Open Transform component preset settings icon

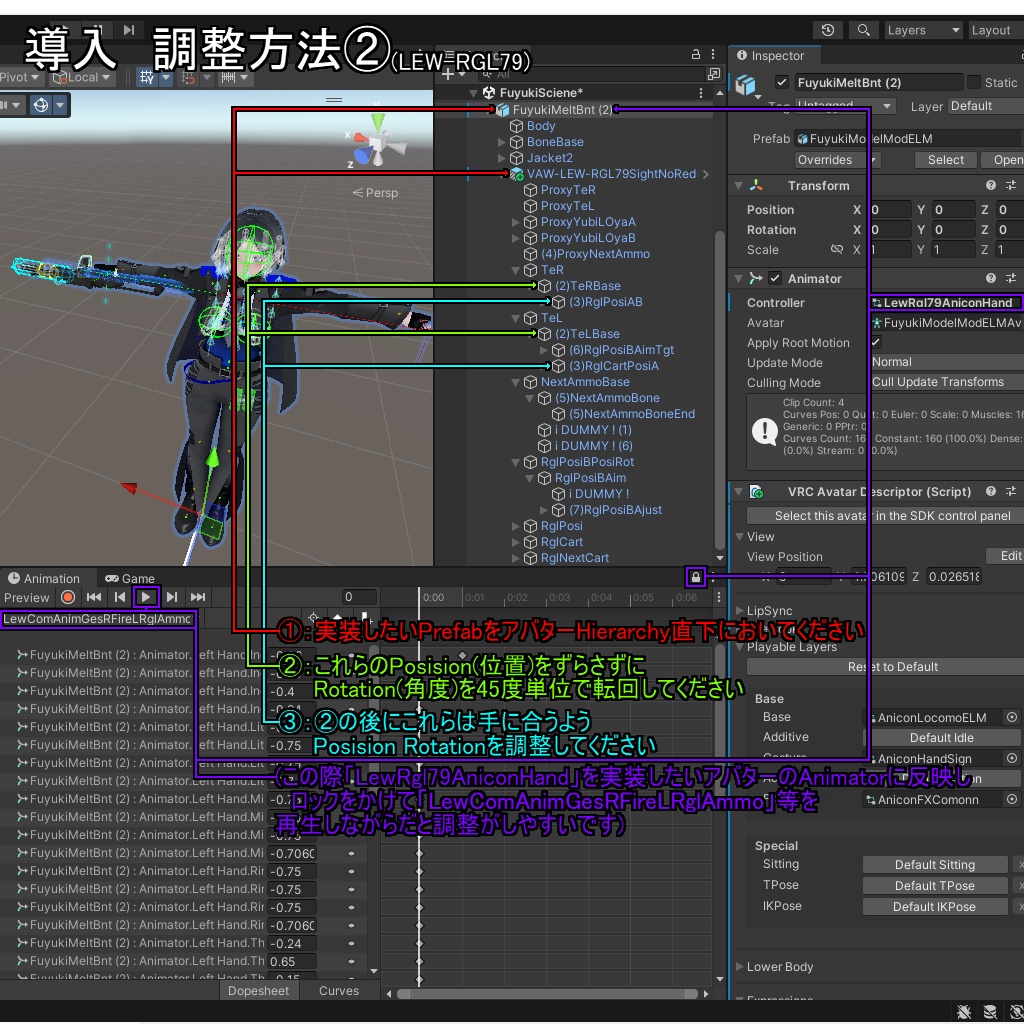[1011, 185]
